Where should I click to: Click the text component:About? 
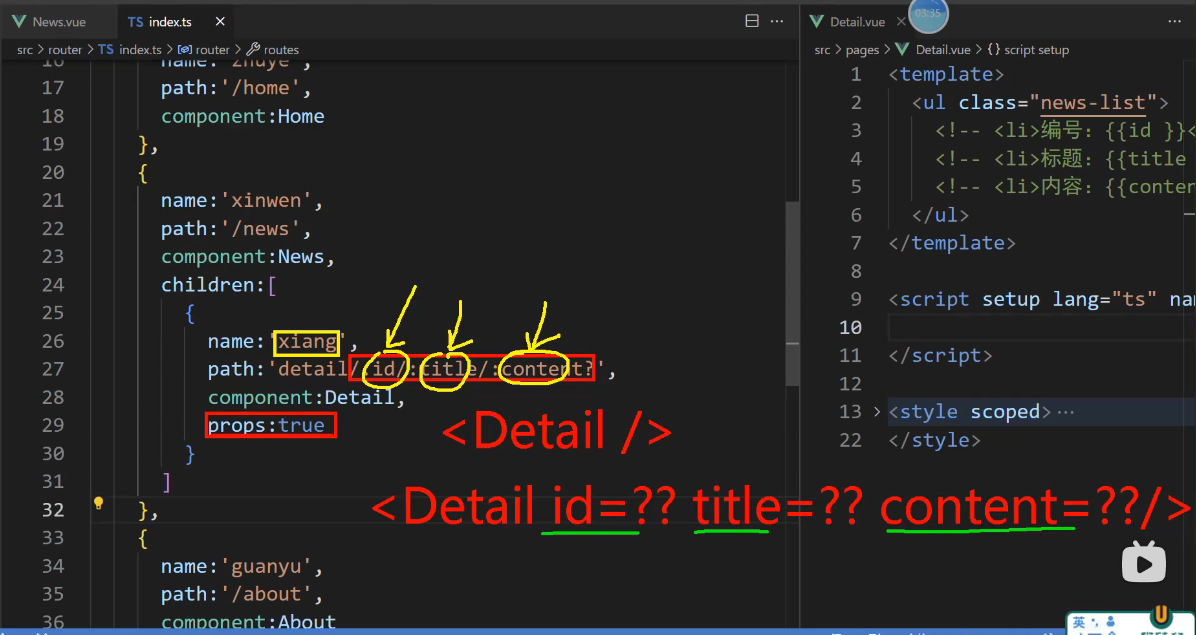point(249,622)
